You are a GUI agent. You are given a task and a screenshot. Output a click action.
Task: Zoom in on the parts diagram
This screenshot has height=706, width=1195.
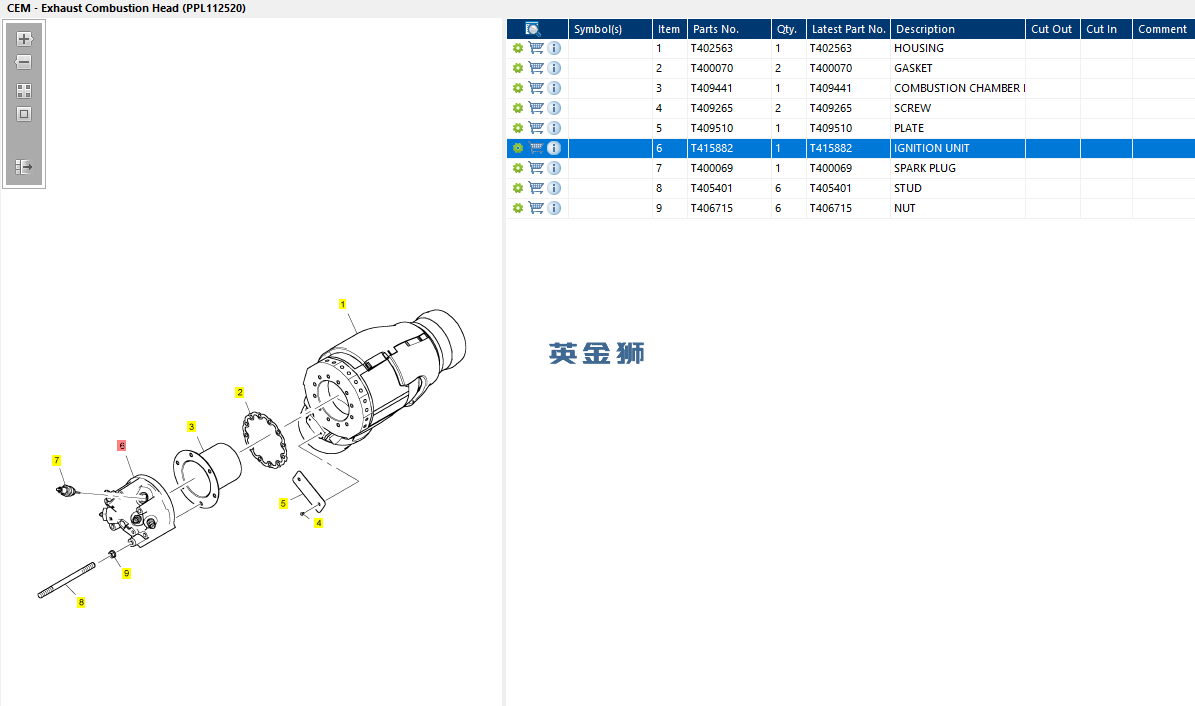point(24,39)
